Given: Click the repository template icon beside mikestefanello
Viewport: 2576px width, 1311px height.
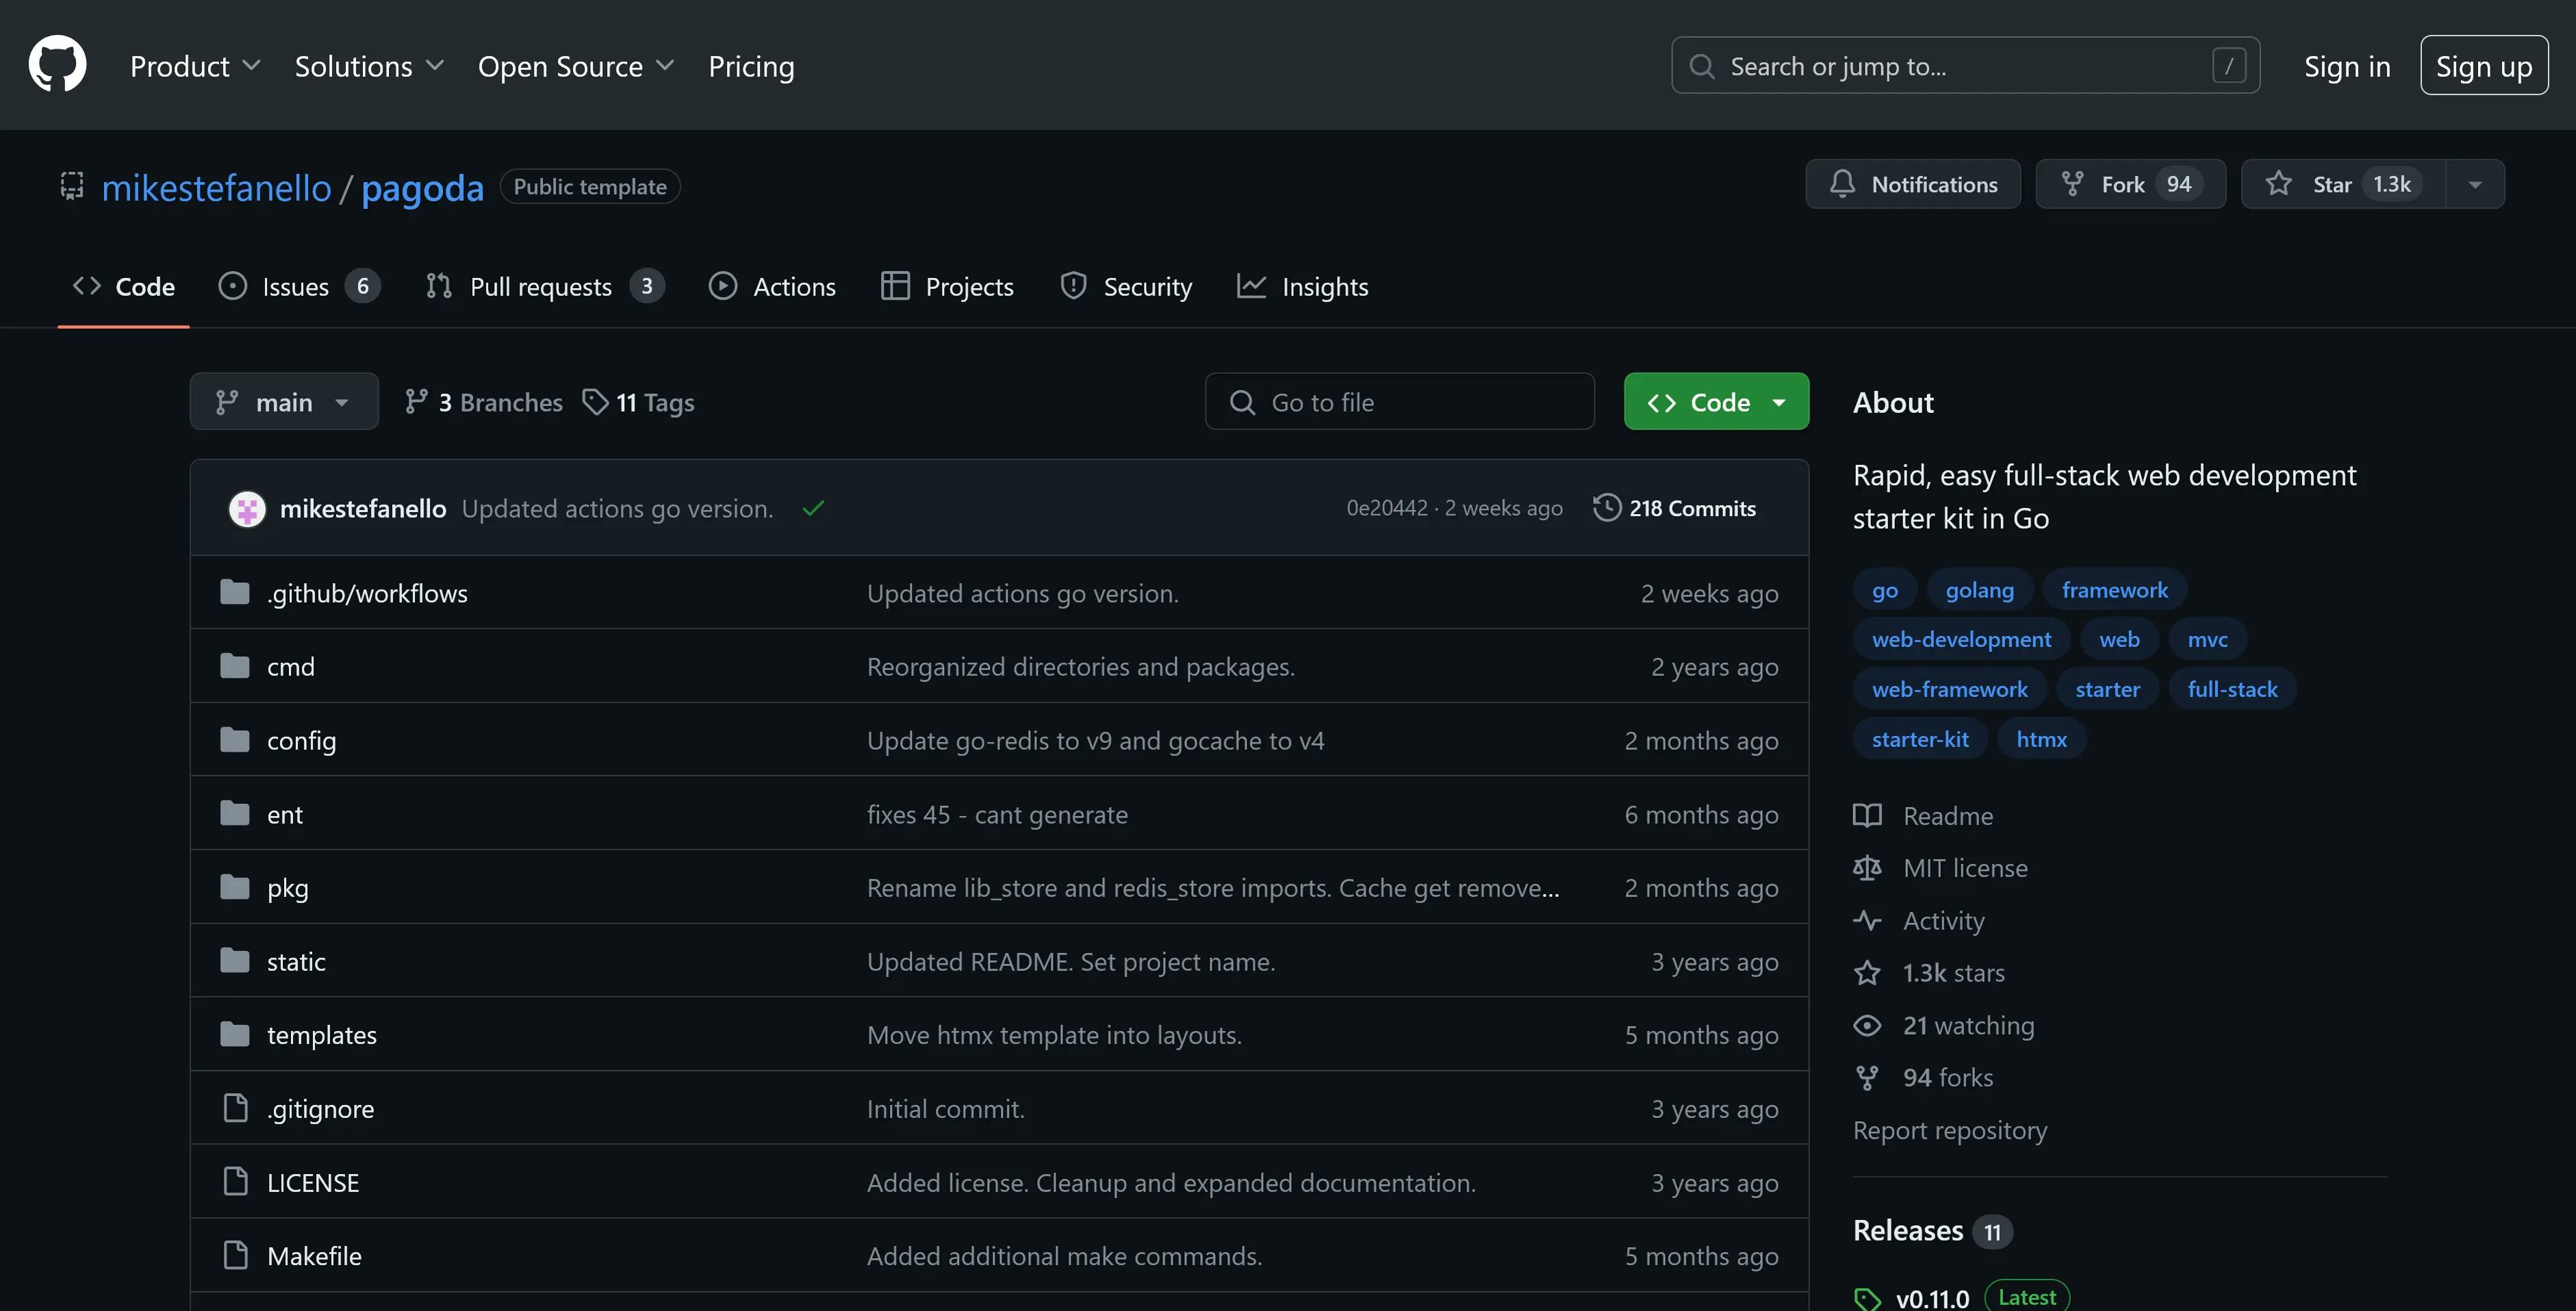Looking at the screenshot, I should click(72, 186).
